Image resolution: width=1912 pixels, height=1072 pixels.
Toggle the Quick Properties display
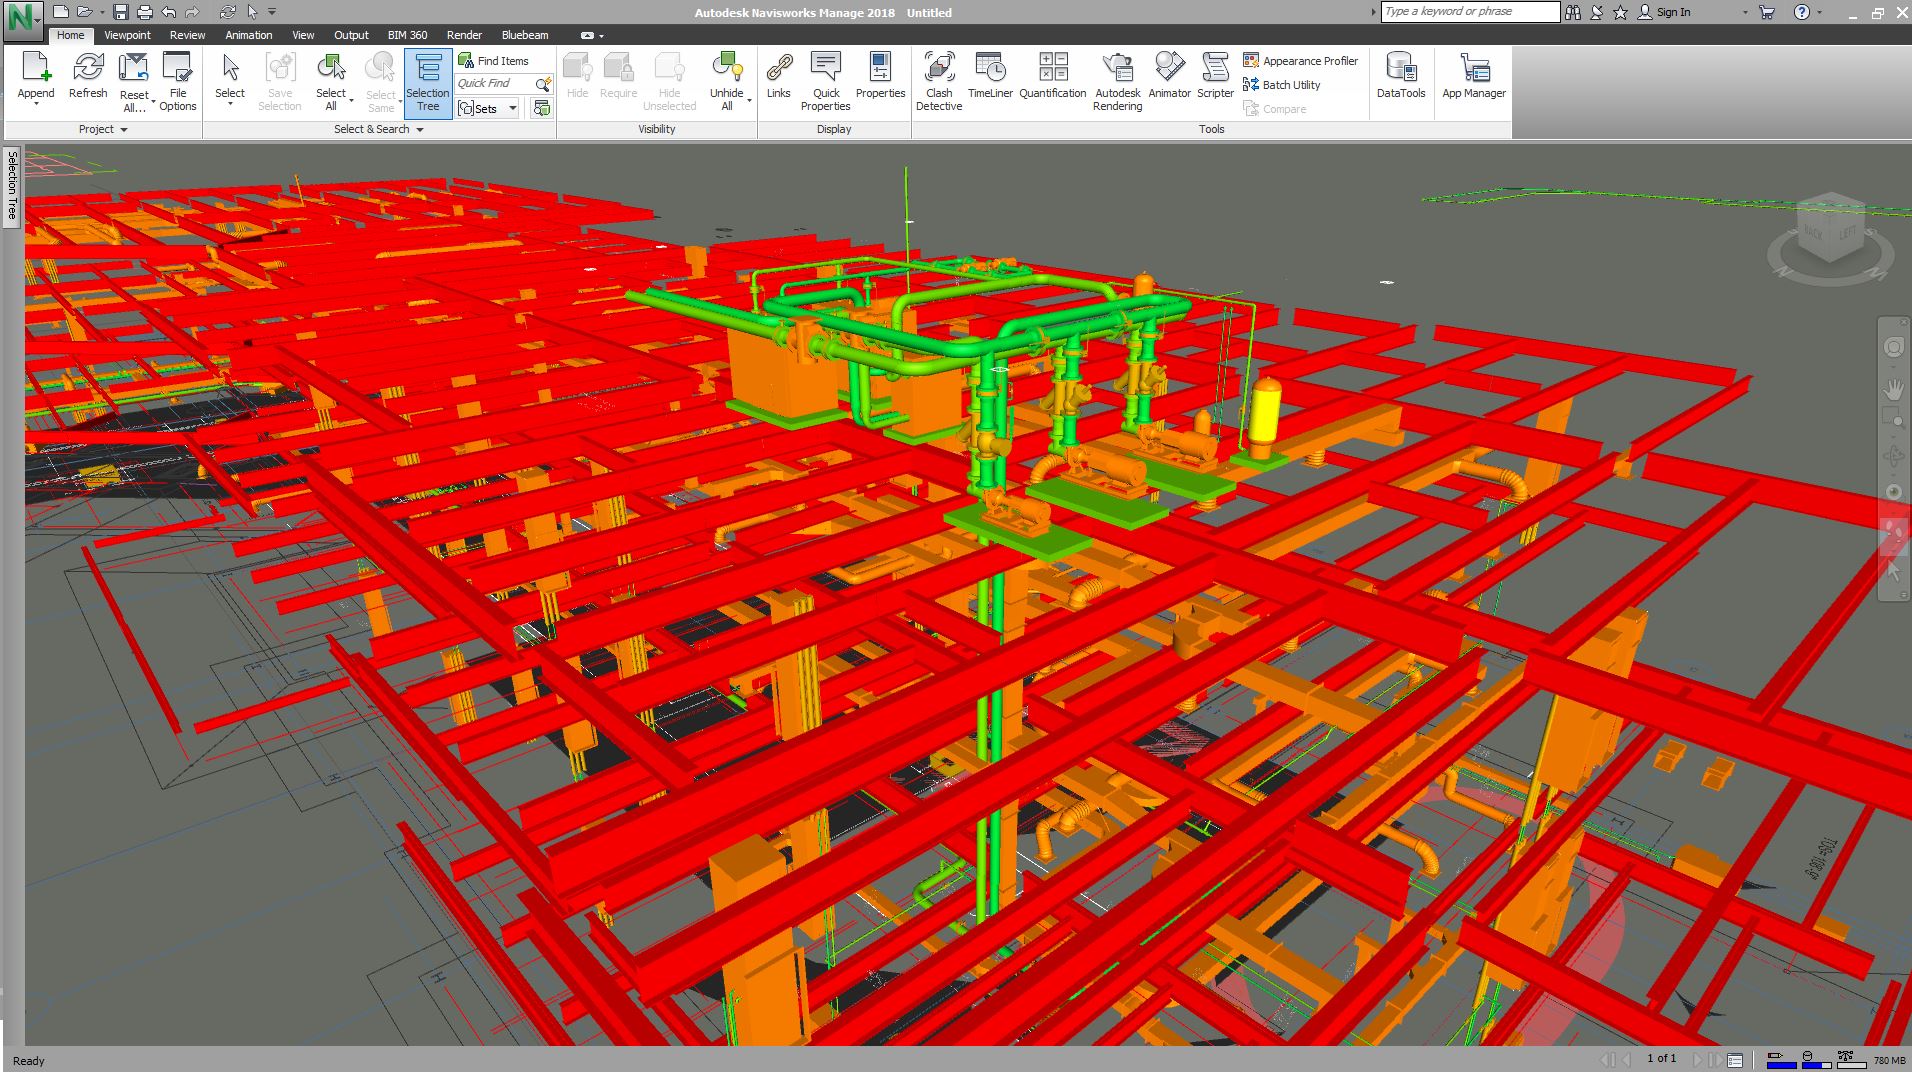point(825,80)
